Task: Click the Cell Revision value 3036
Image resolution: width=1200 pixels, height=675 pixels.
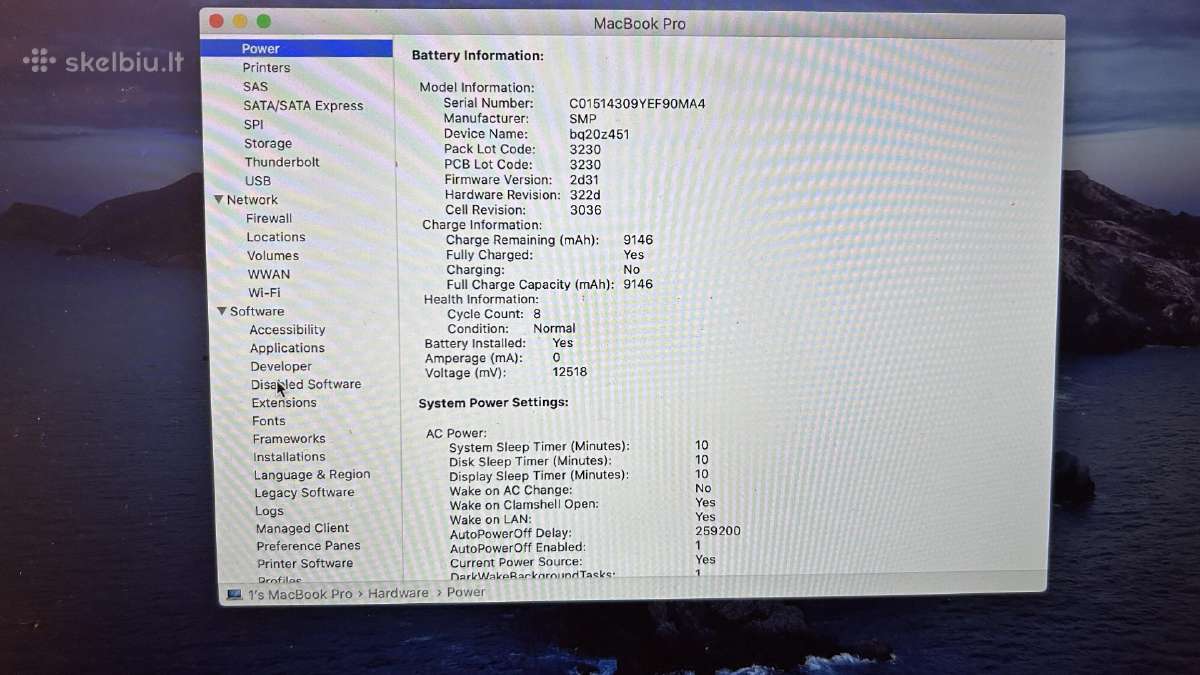Action: click(x=586, y=210)
